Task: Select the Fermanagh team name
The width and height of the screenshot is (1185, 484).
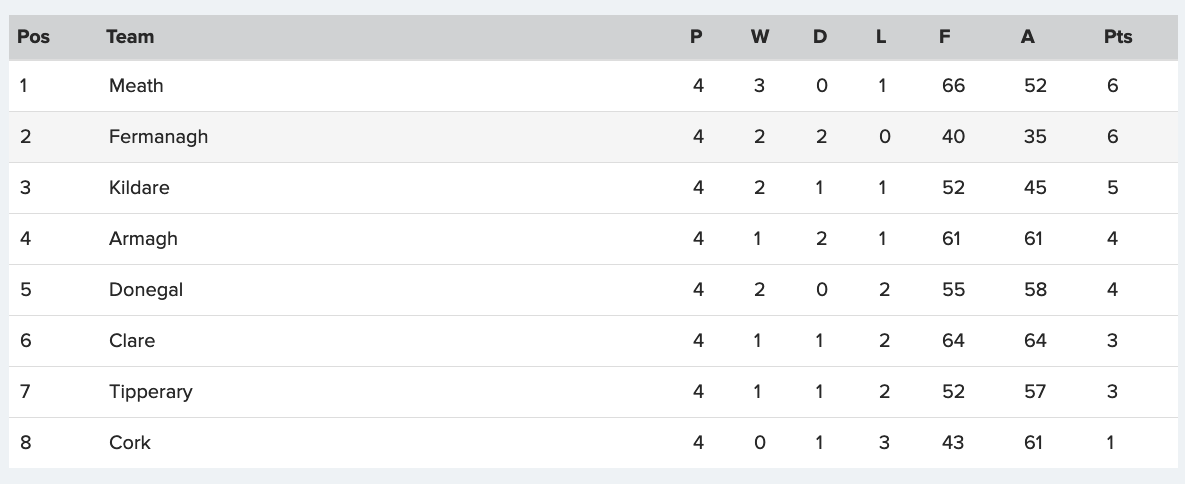Action: click(158, 137)
